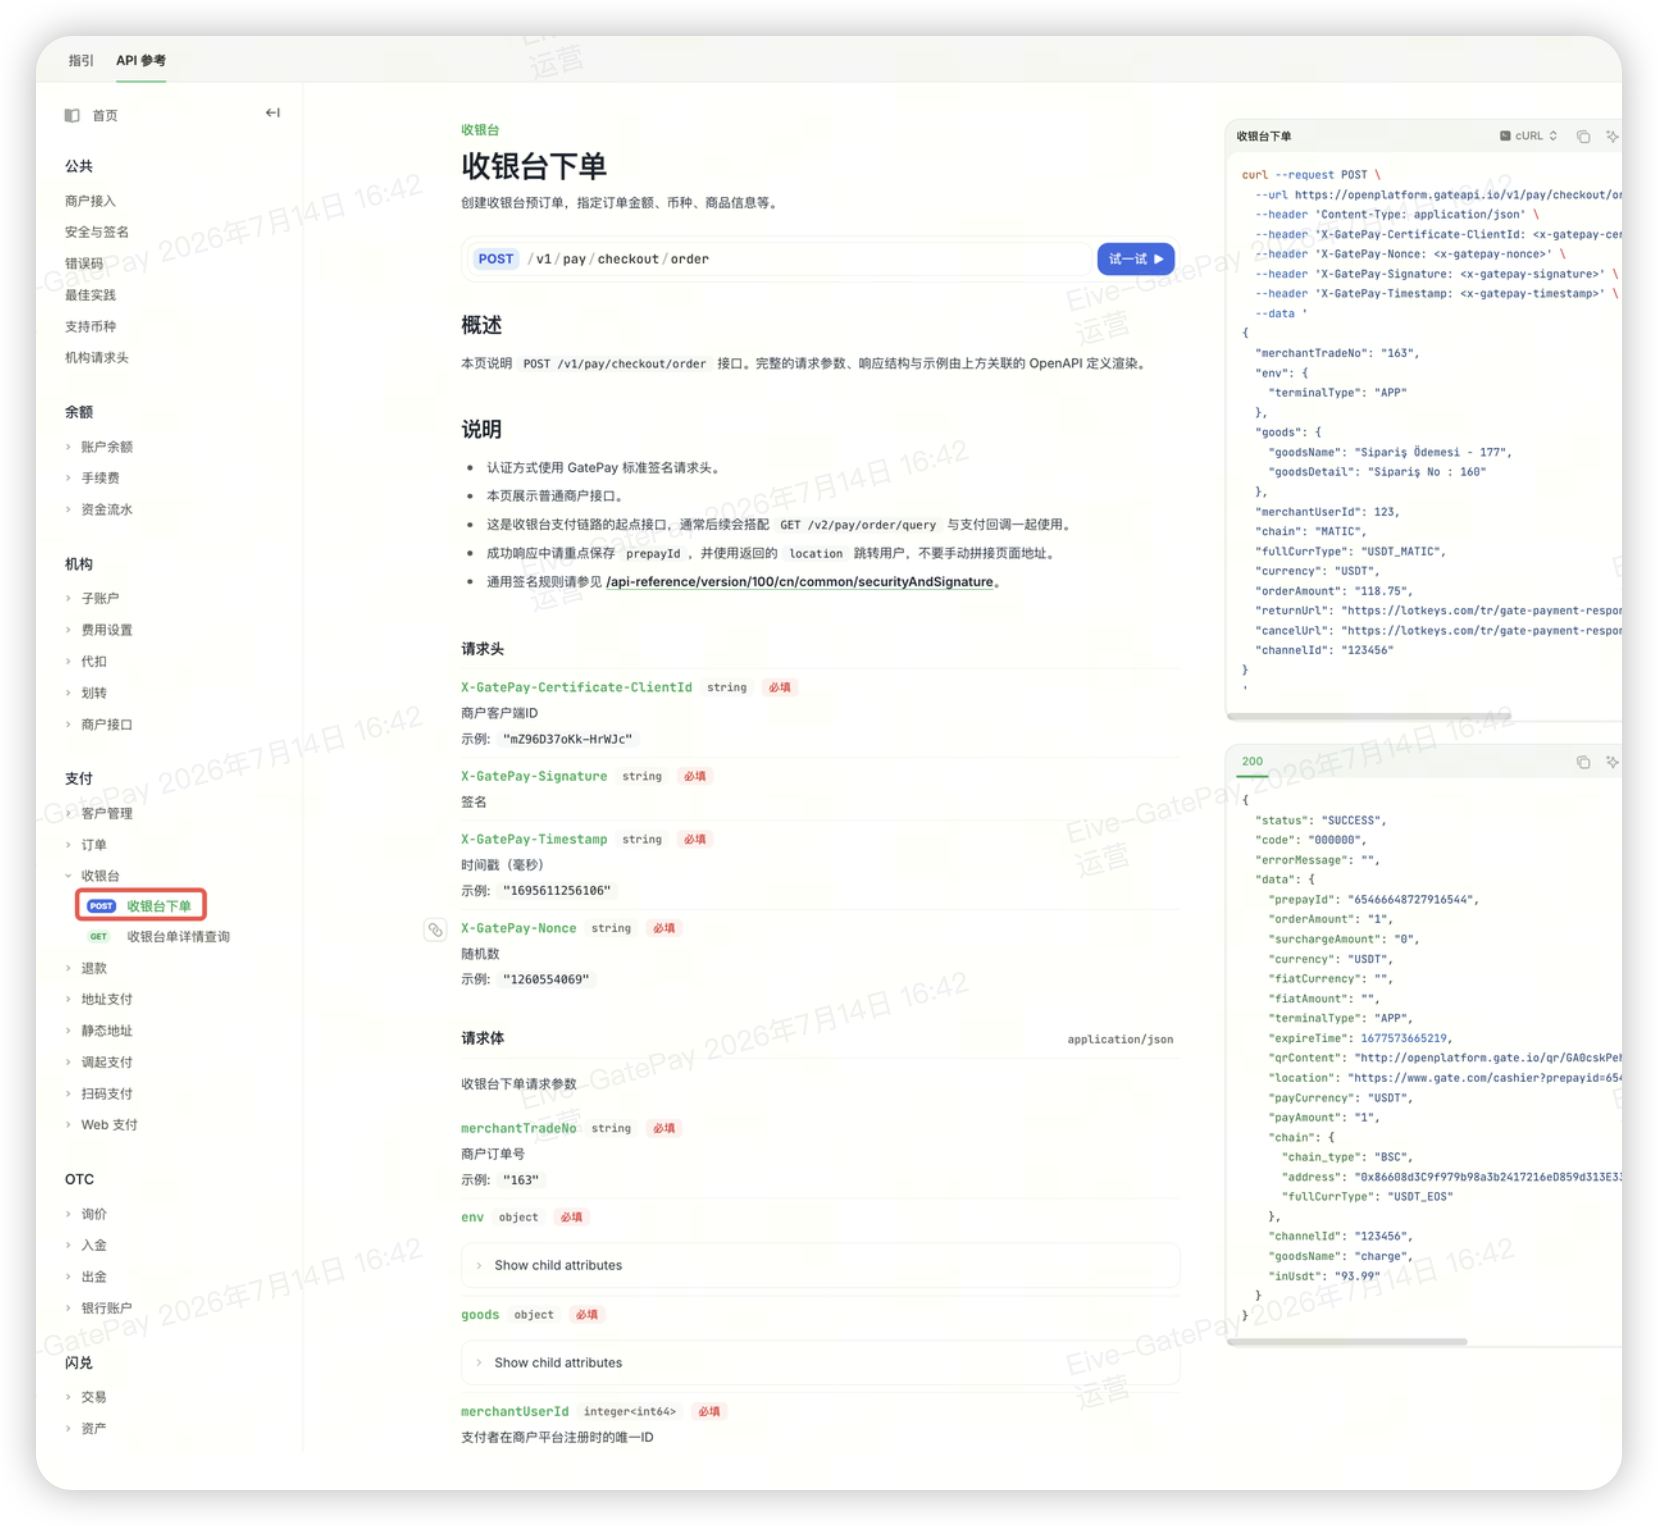Image resolution: width=1658 pixels, height=1526 pixels.
Task: Click the anchor link icon beside X-GatePay-Nonce
Action: pos(435,929)
